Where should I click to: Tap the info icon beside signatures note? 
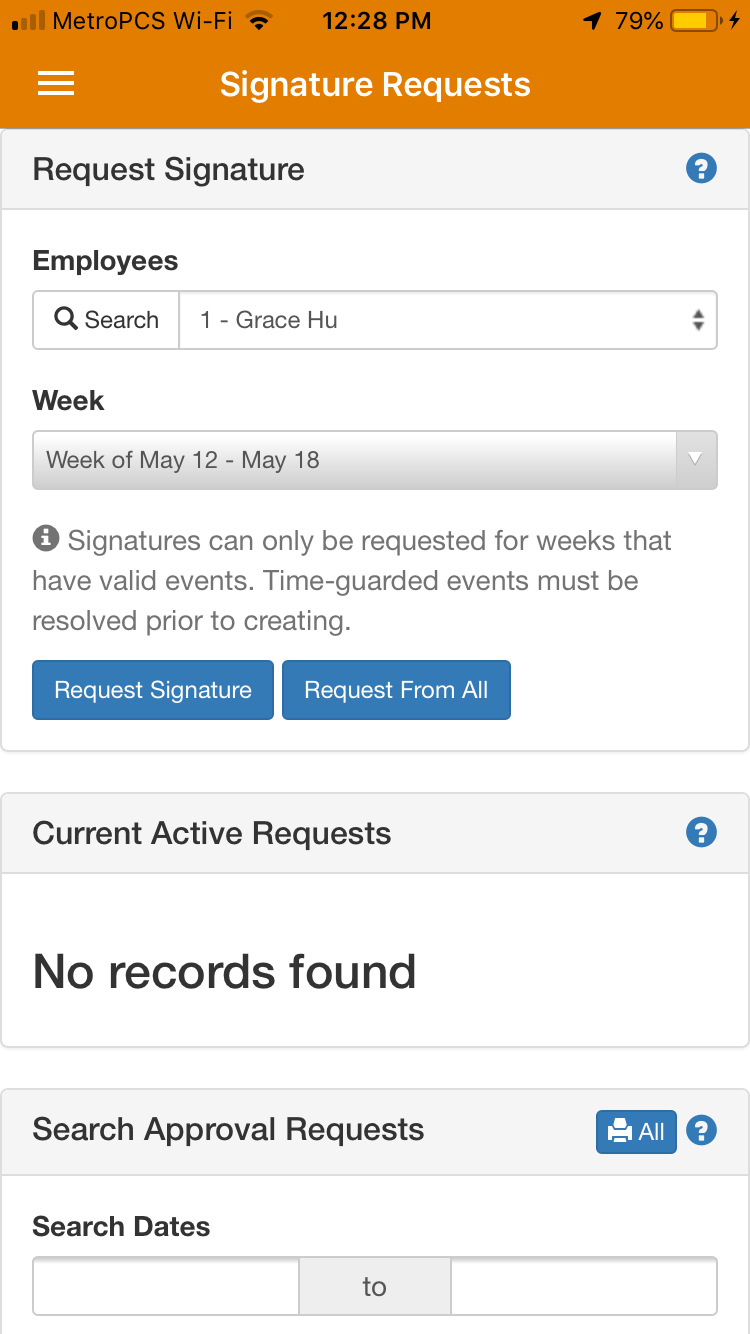(45, 540)
